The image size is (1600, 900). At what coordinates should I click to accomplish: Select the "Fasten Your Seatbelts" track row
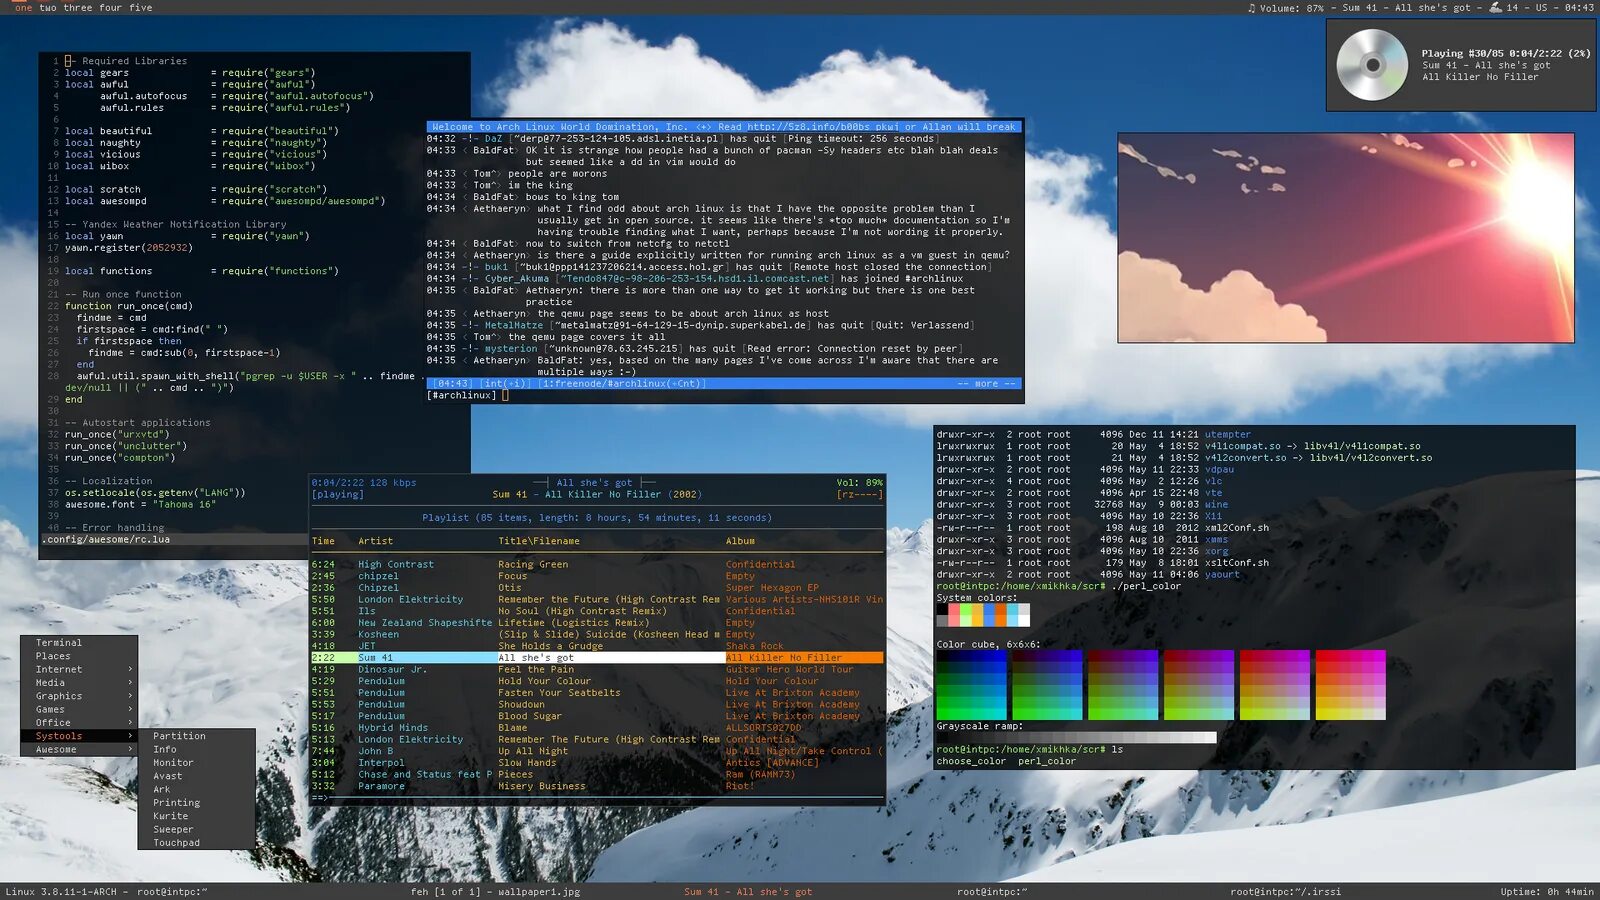click(597, 693)
